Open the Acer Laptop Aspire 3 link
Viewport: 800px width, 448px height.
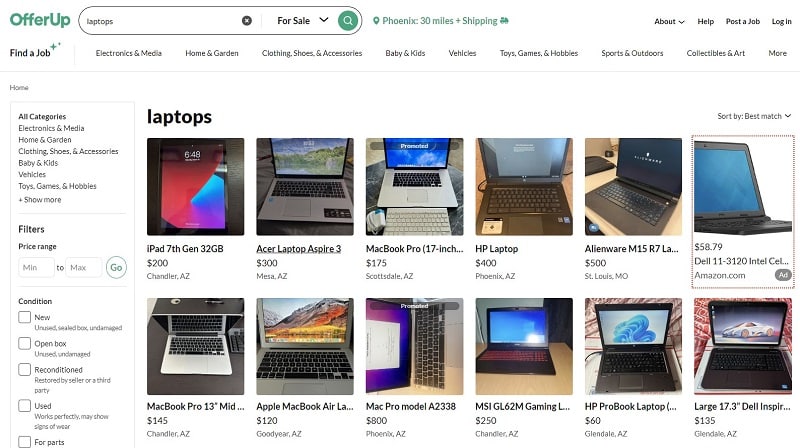(x=298, y=249)
